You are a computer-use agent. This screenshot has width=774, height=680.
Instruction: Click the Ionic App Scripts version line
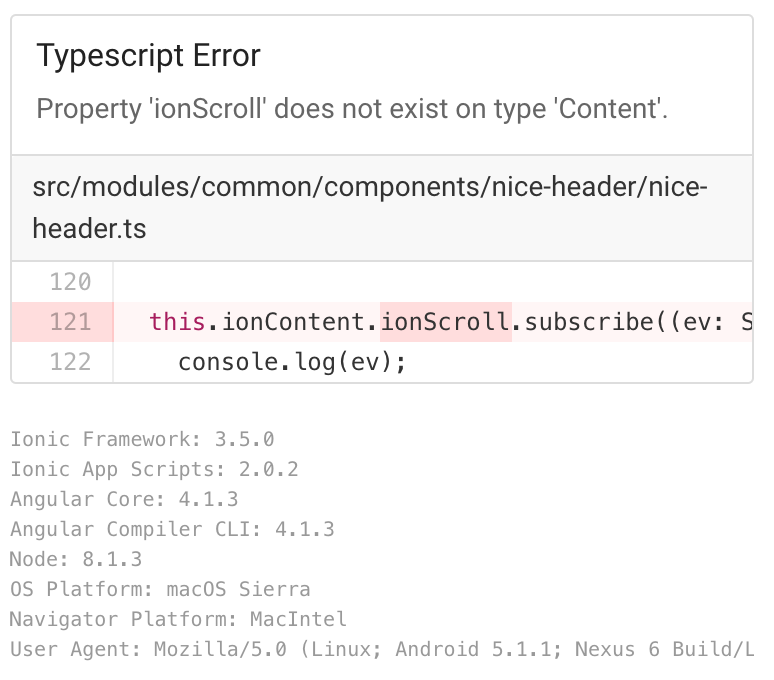[155, 469]
